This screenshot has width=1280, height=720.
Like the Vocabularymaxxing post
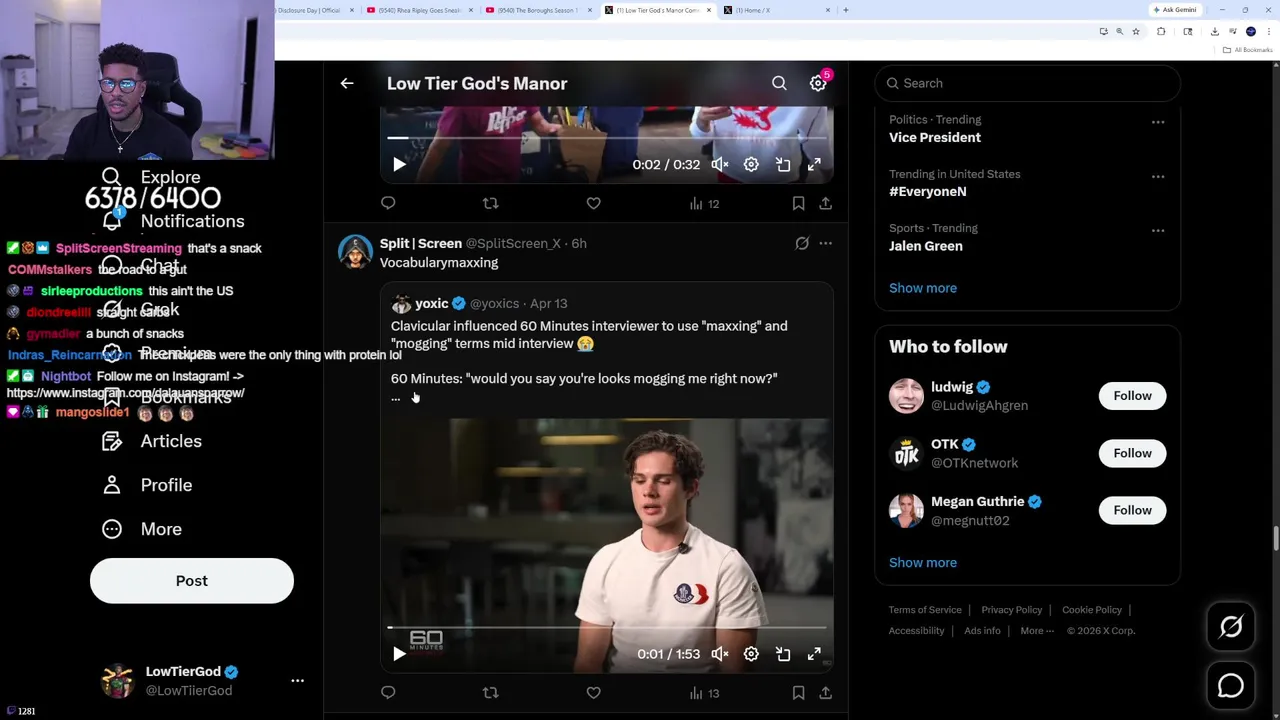click(x=593, y=692)
